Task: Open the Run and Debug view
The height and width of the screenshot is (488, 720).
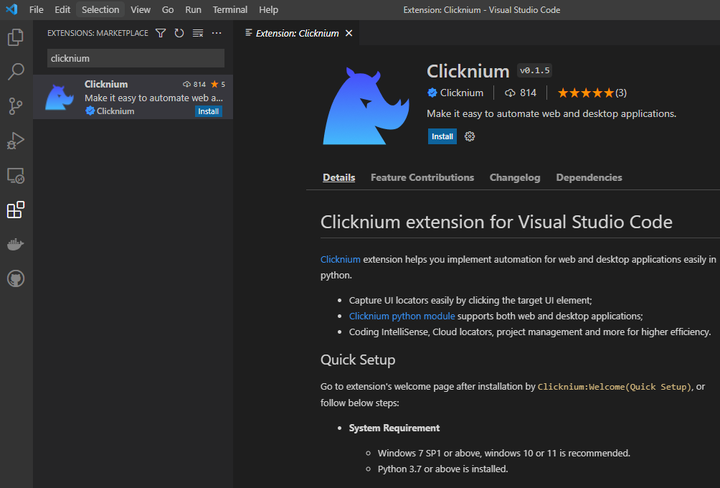Action: (x=15, y=140)
